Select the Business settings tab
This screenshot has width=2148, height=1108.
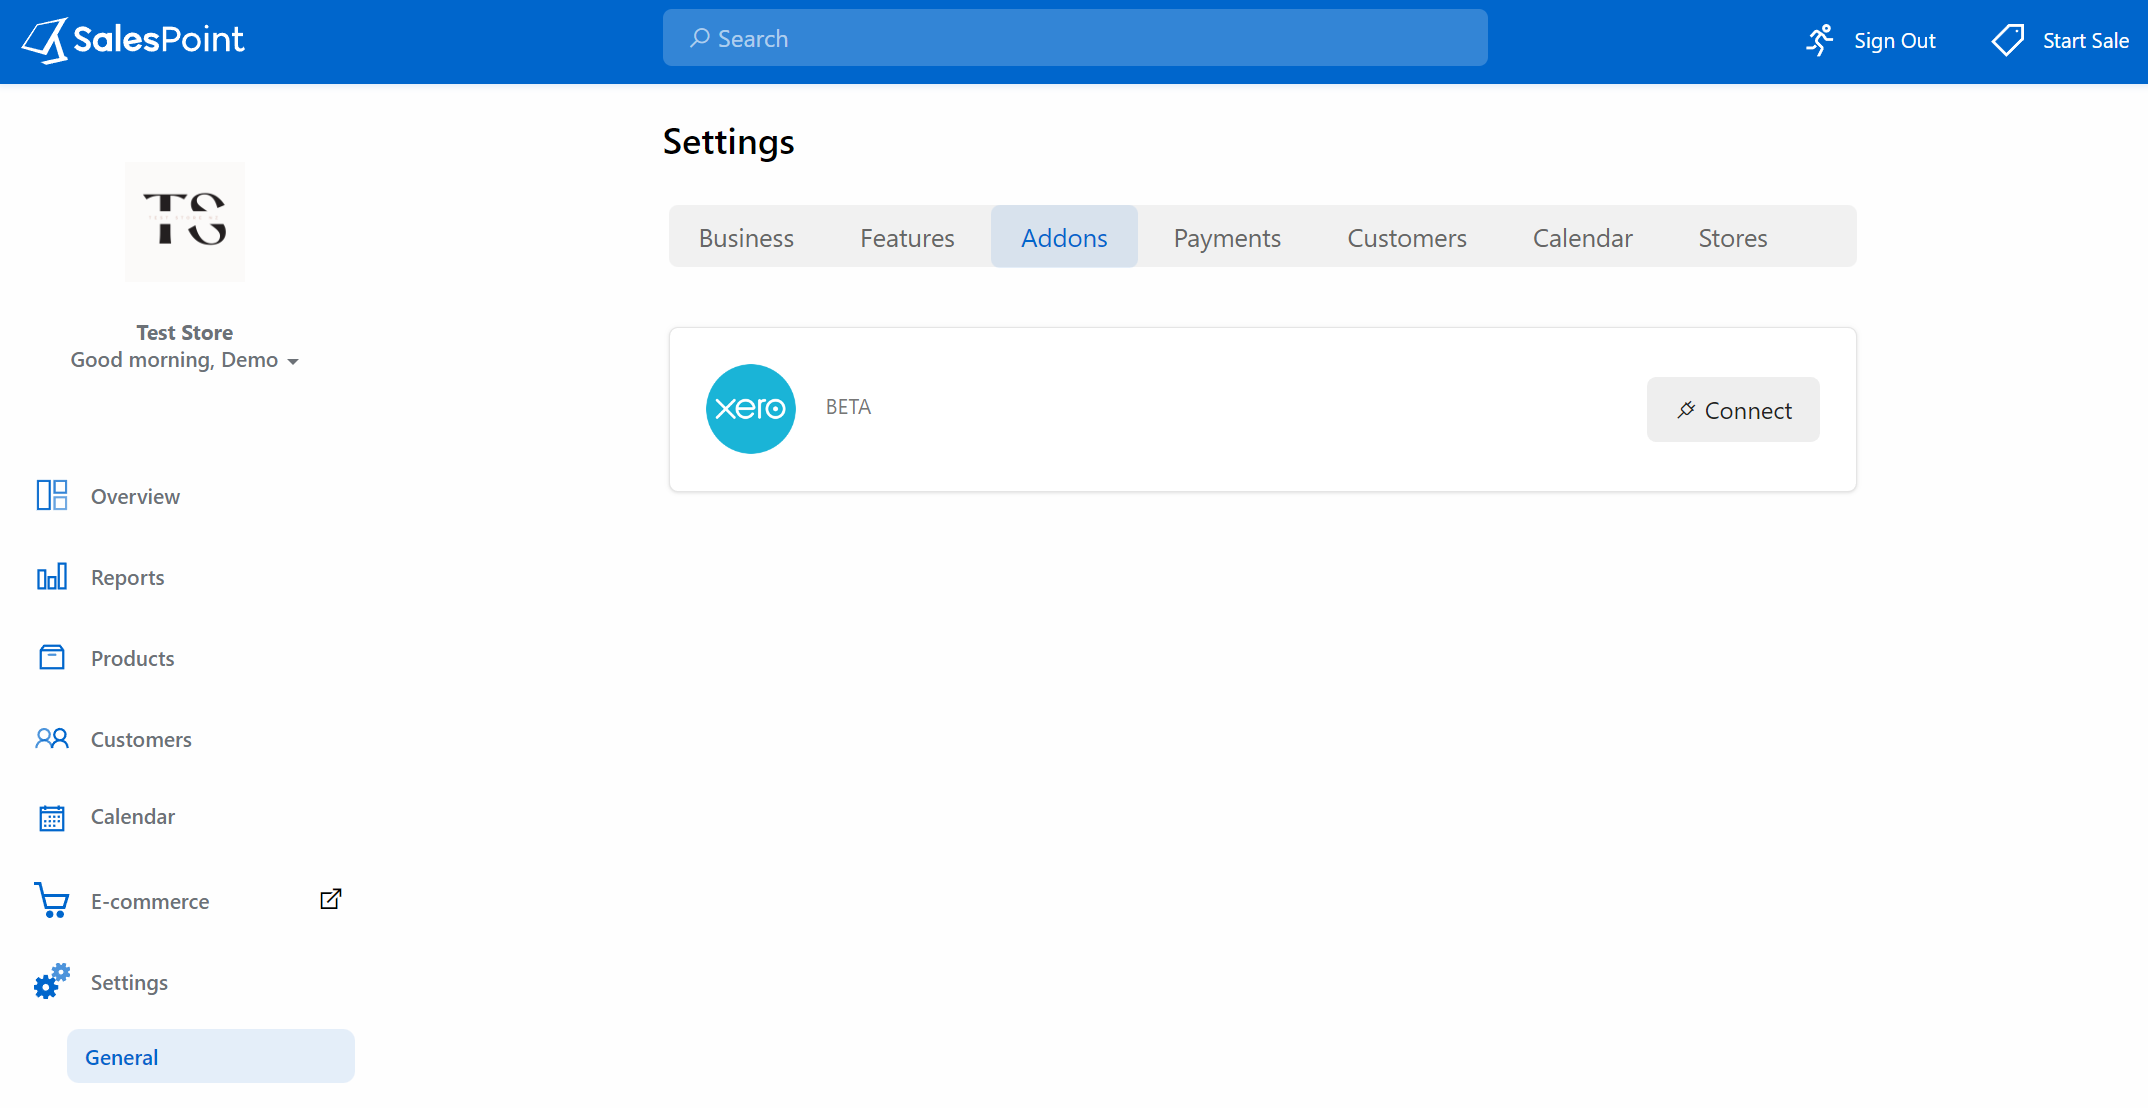tap(746, 237)
